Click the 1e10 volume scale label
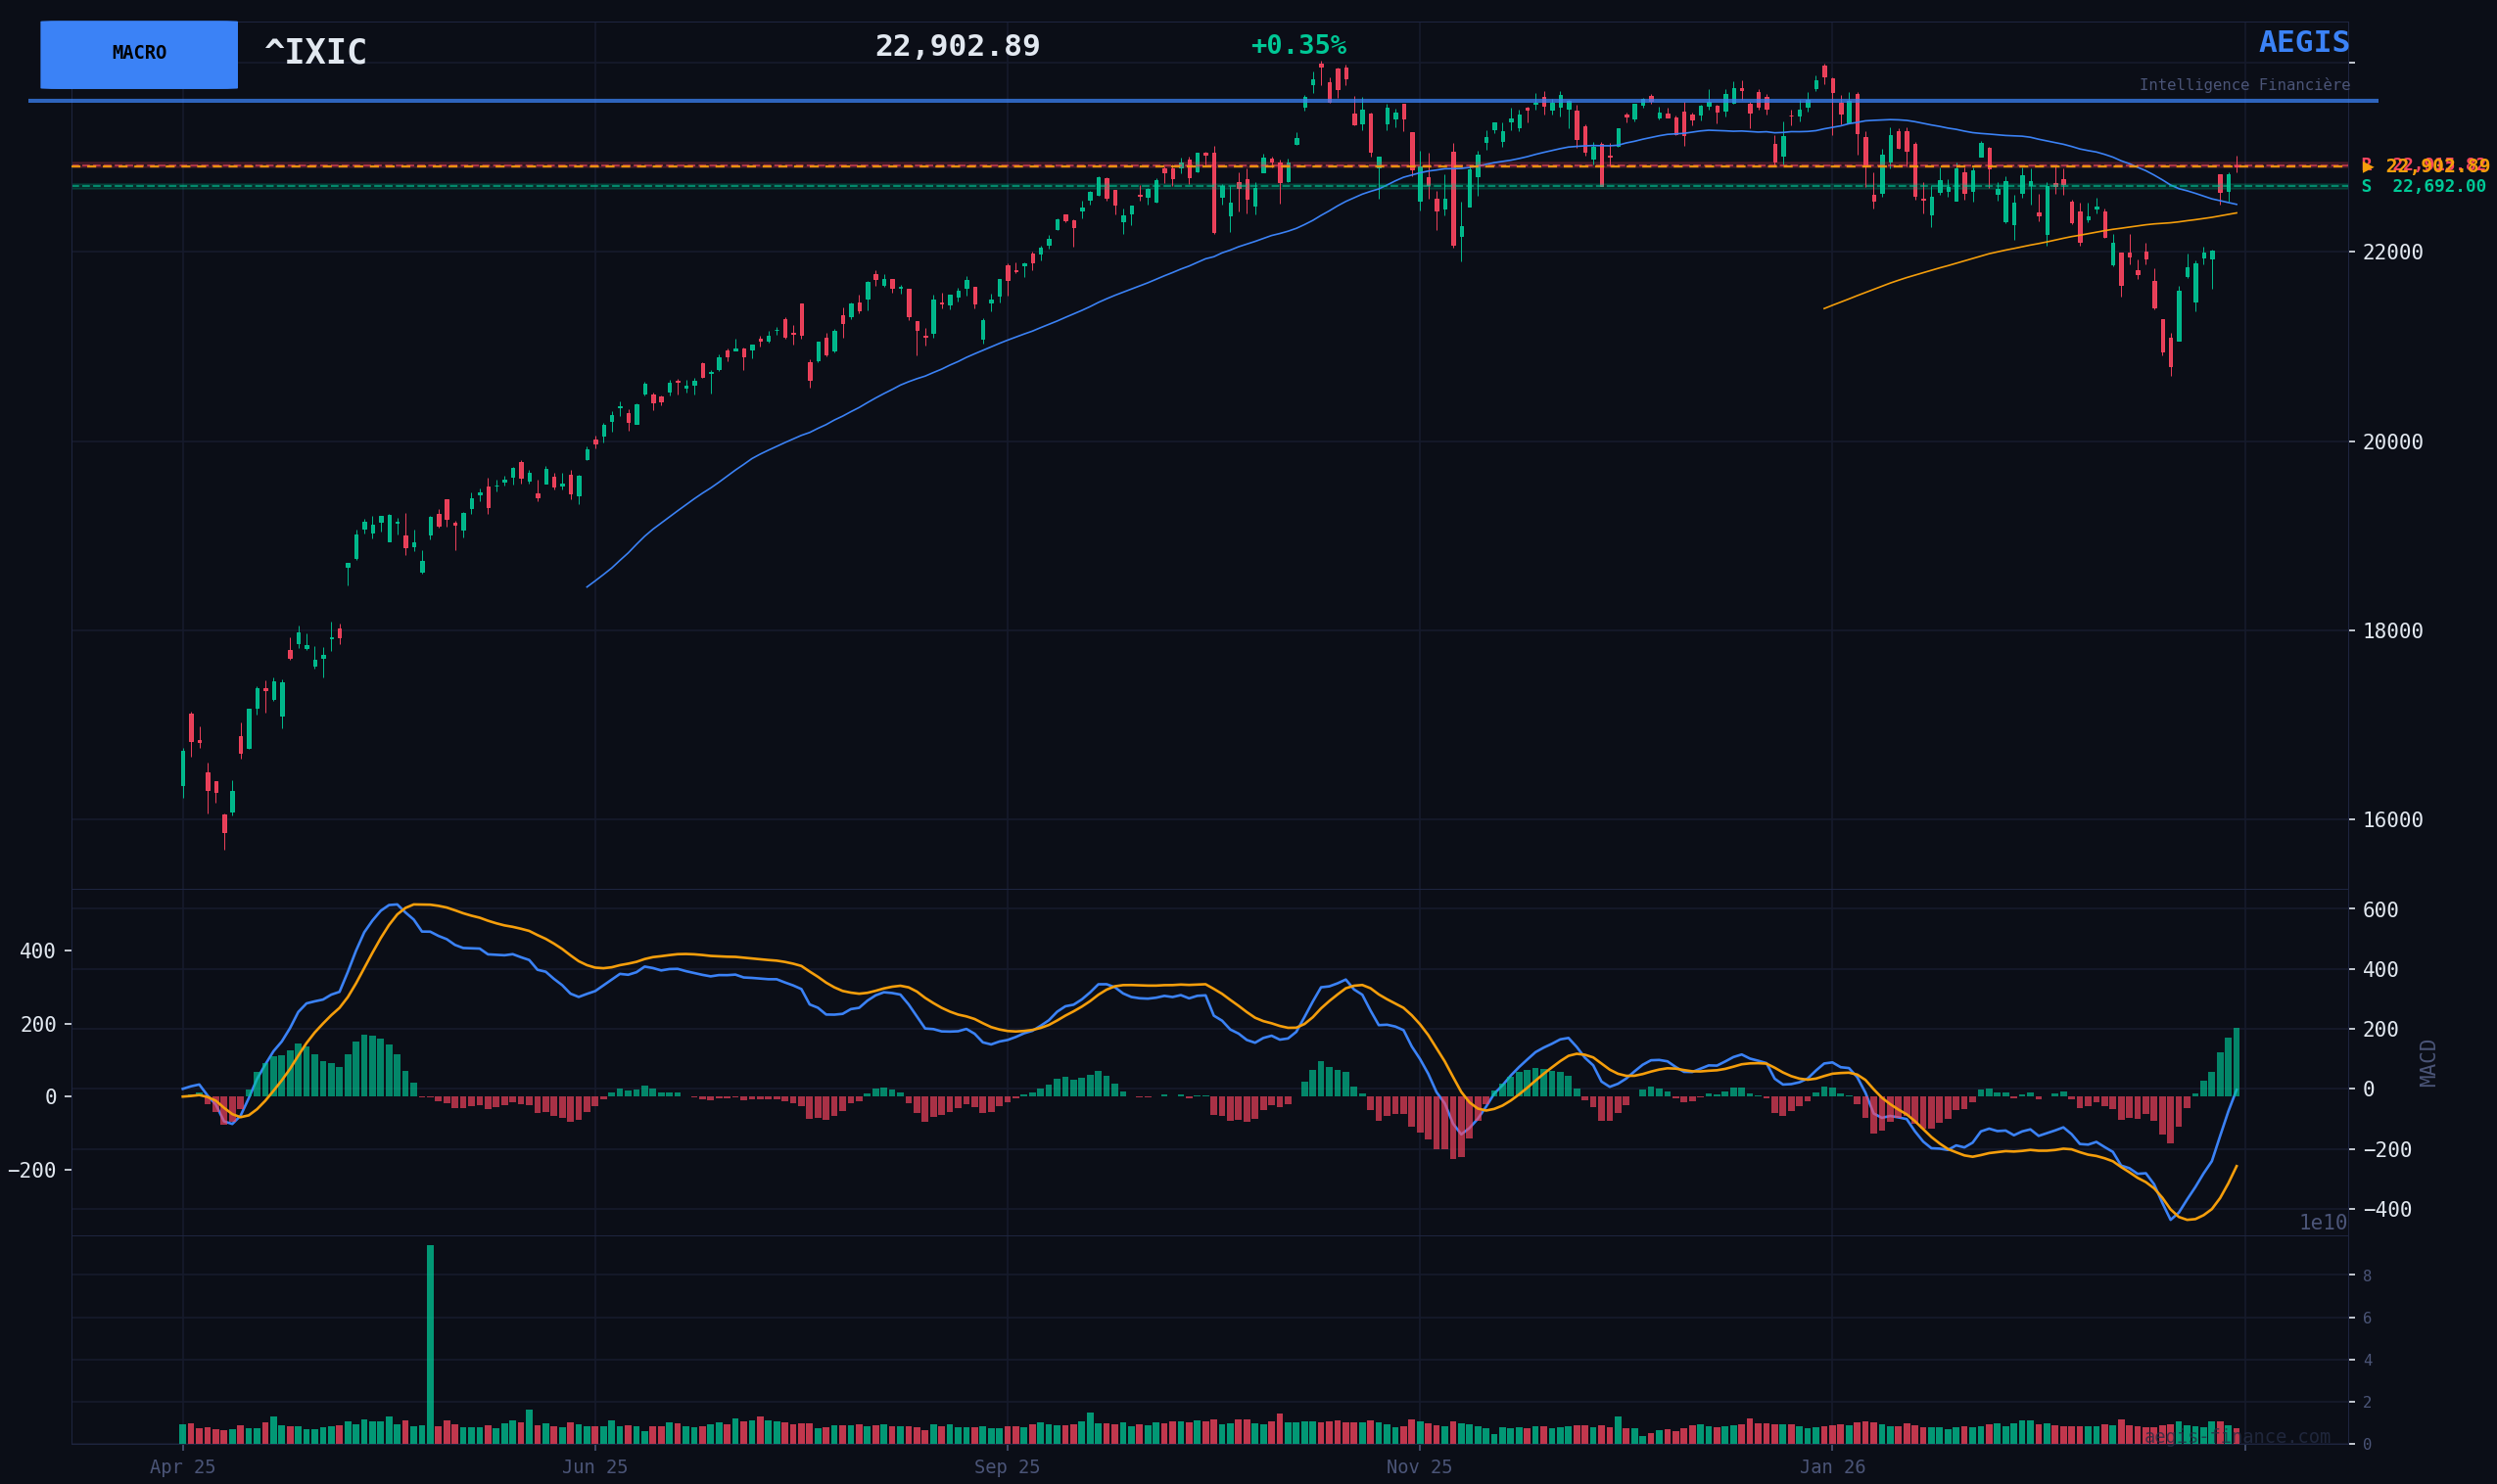Viewport: 2497px width, 1484px height. pos(2322,1223)
